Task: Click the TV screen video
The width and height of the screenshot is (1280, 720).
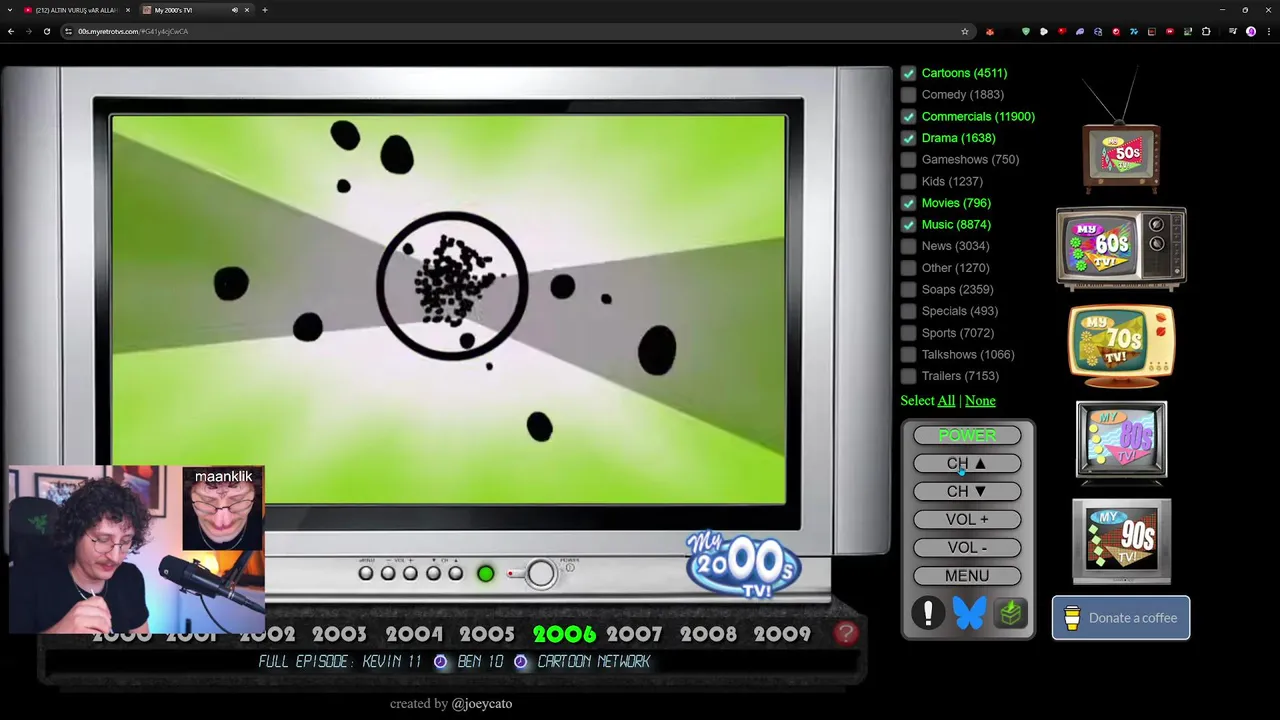Action: pos(448,309)
